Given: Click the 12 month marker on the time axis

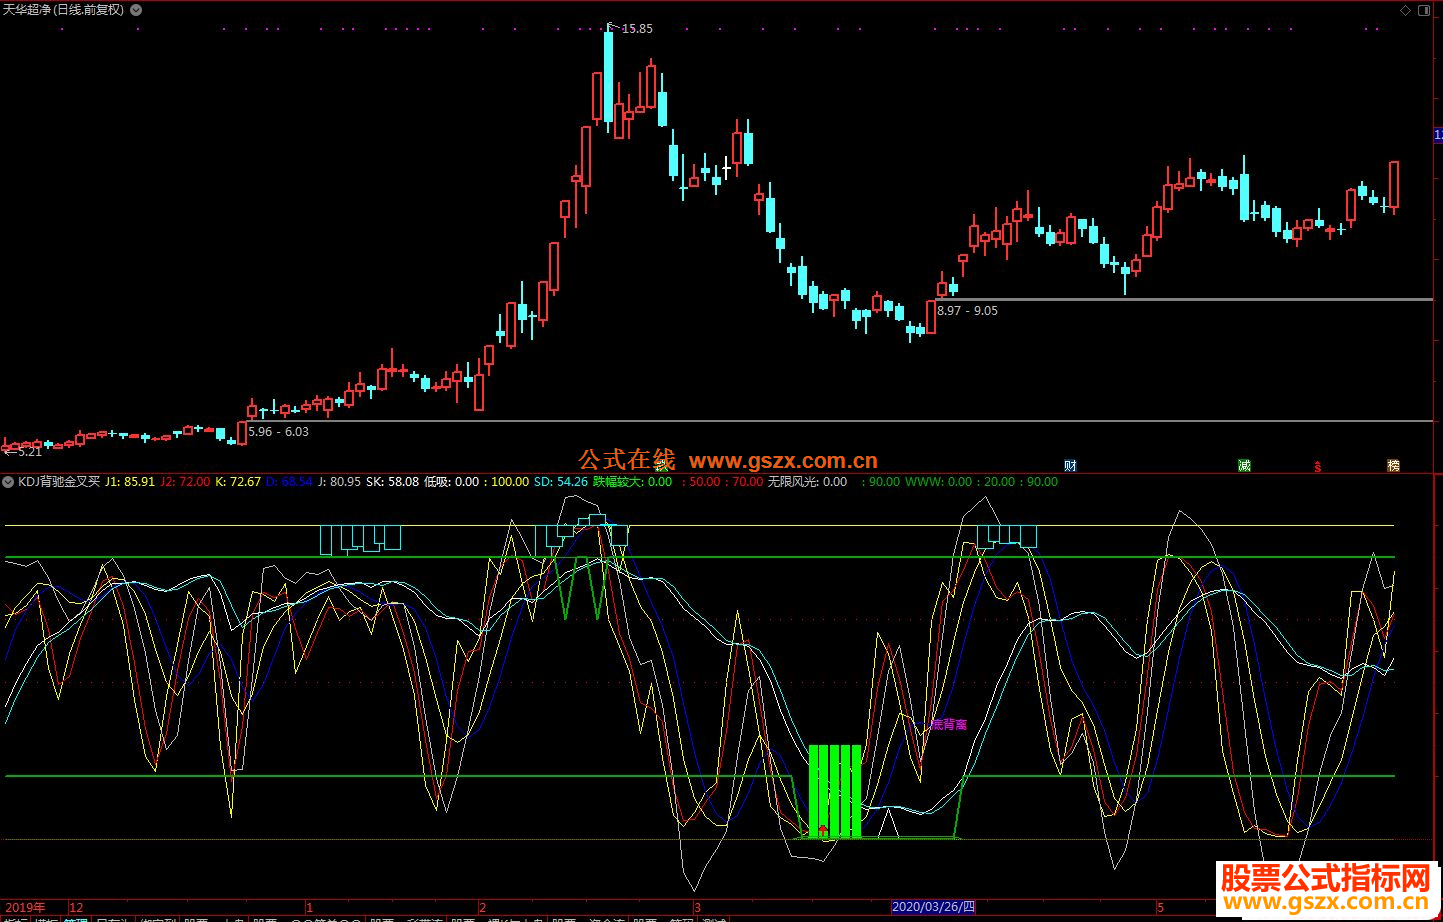Looking at the screenshot, I should pyautogui.click(x=76, y=908).
